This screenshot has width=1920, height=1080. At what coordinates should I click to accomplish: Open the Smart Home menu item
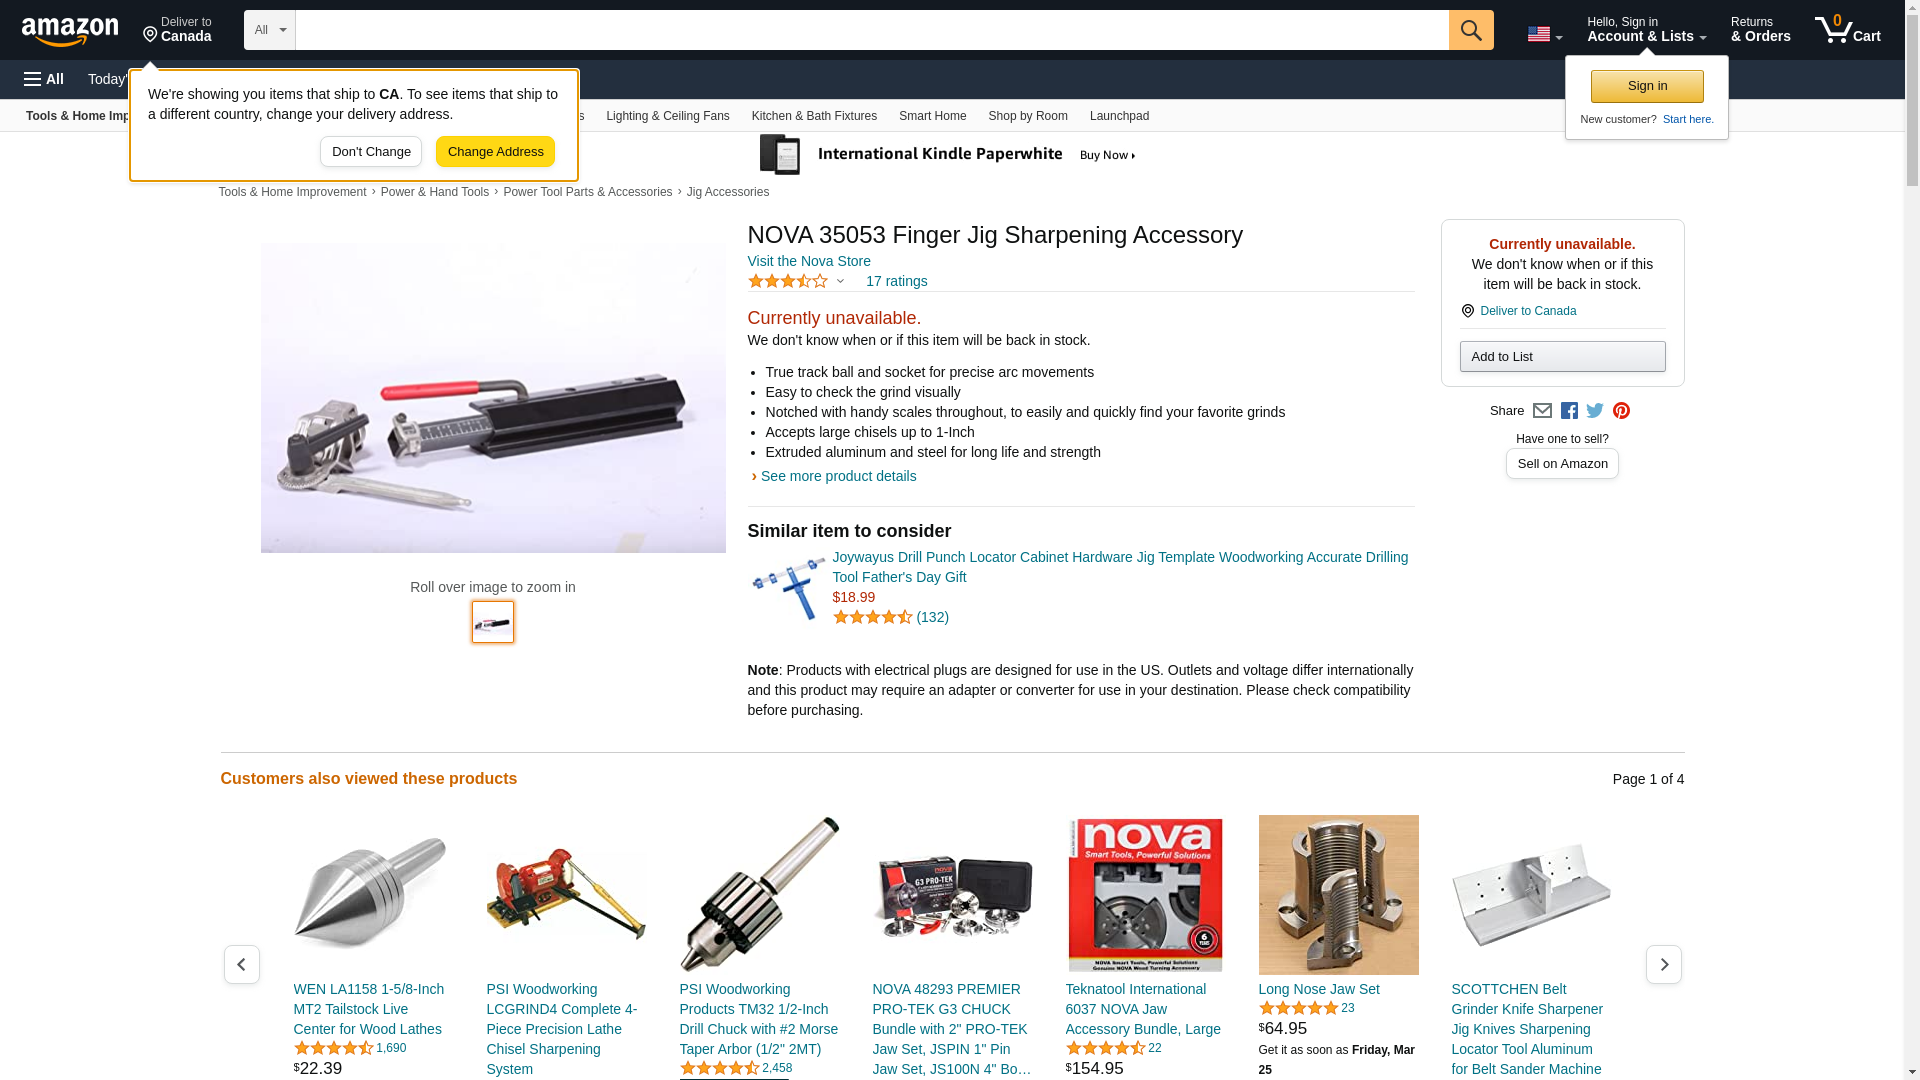point(932,116)
